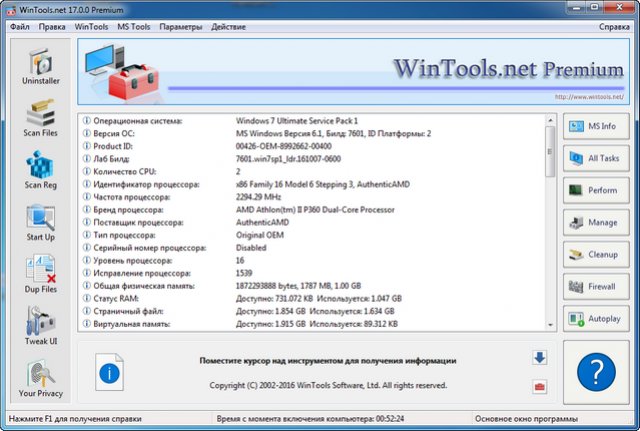Viewport: 640px width, 431px height.
Task: Open the Uninstaller tool
Action: pos(41,66)
